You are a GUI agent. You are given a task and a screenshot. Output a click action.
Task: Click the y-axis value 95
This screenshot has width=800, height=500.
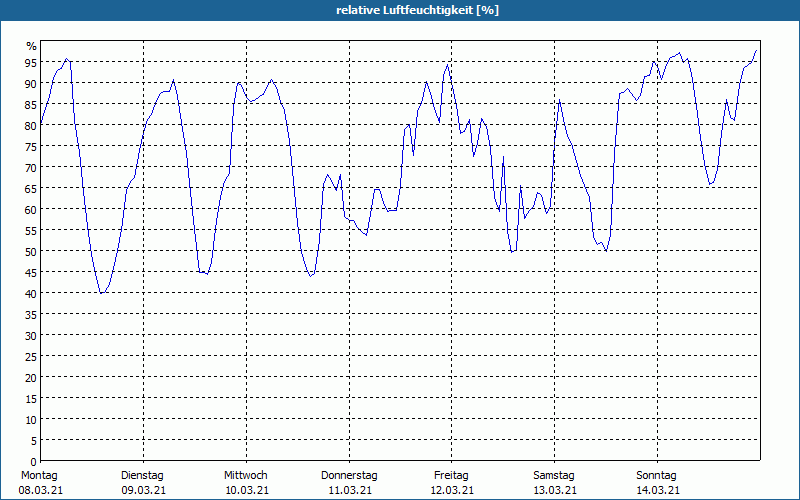(31, 63)
